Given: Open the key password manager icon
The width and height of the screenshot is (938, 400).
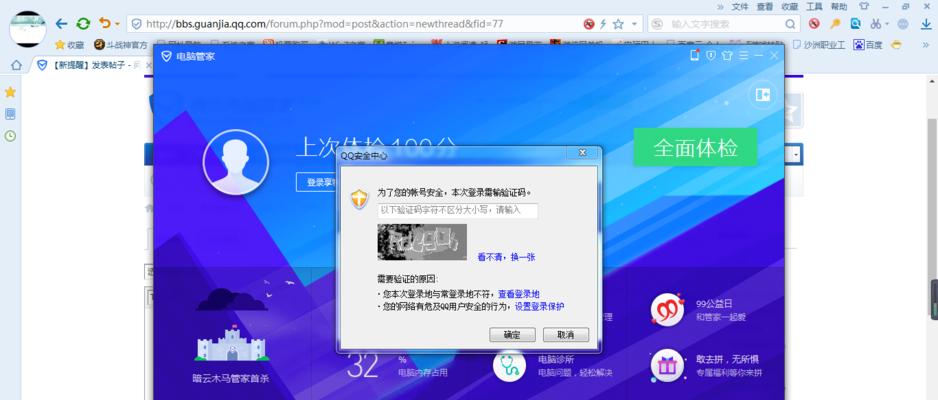Looking at the screenshot, I should [x=835, y=24].
